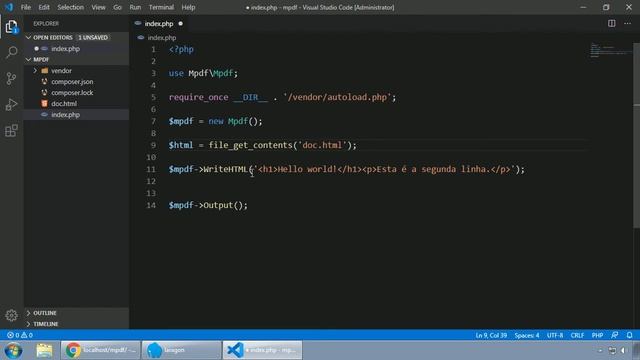Click file_get_contents function name on line 9
The image size is (640, 360).
(x=251, y=145)
